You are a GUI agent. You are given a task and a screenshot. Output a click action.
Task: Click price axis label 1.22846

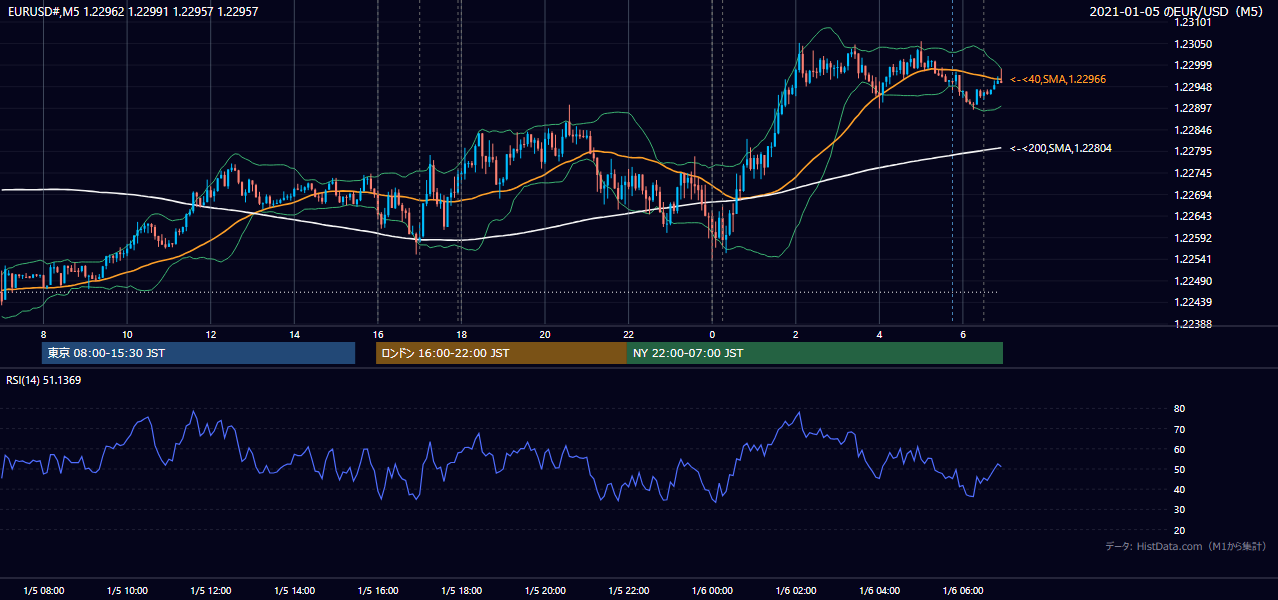point(1192,130)
